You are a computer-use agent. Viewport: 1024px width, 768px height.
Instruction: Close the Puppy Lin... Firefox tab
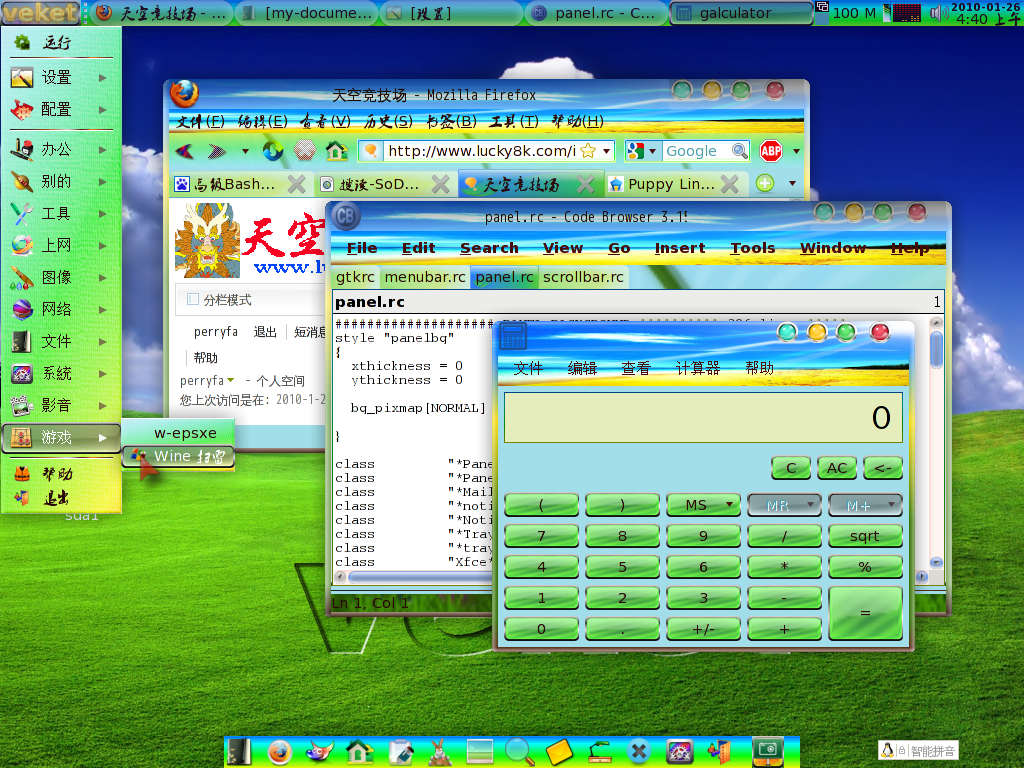729,184
